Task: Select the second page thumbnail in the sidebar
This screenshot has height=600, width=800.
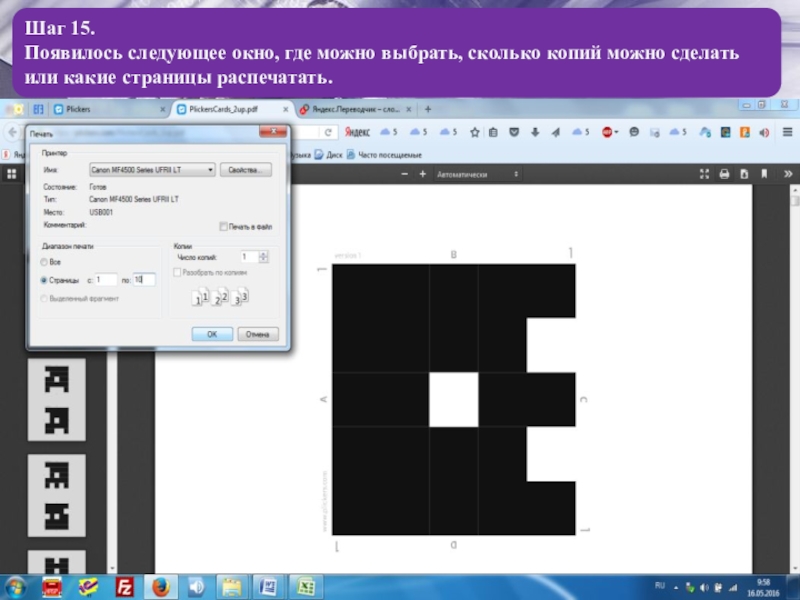Action: (56, 495)
